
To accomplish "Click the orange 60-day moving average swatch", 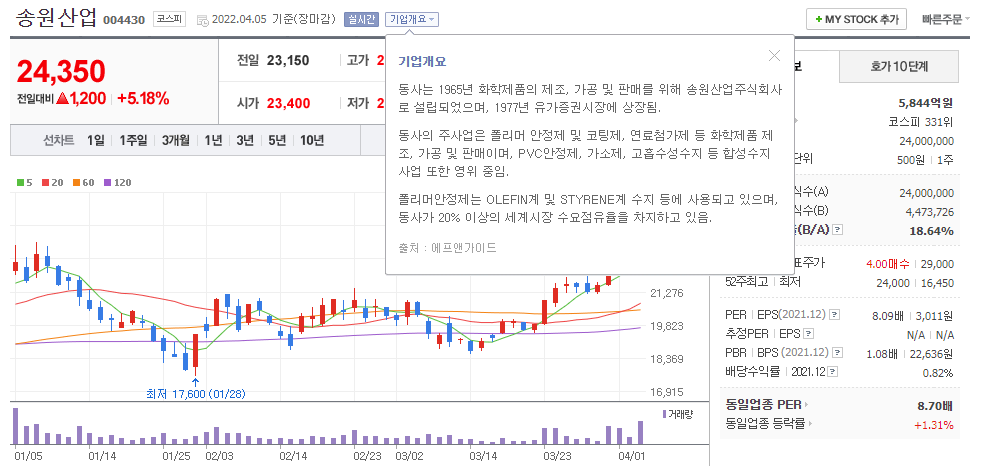I will click(x=76, y=183).
